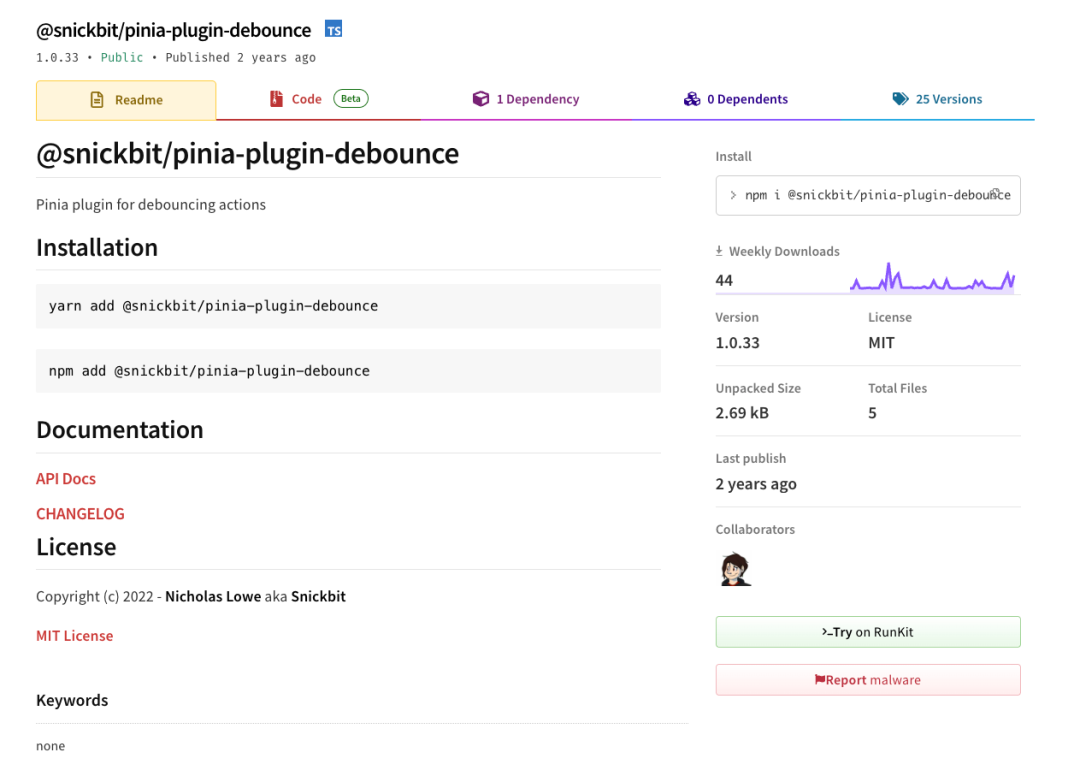
Task: Click the Versions tags icon
Action: [901, 98]
